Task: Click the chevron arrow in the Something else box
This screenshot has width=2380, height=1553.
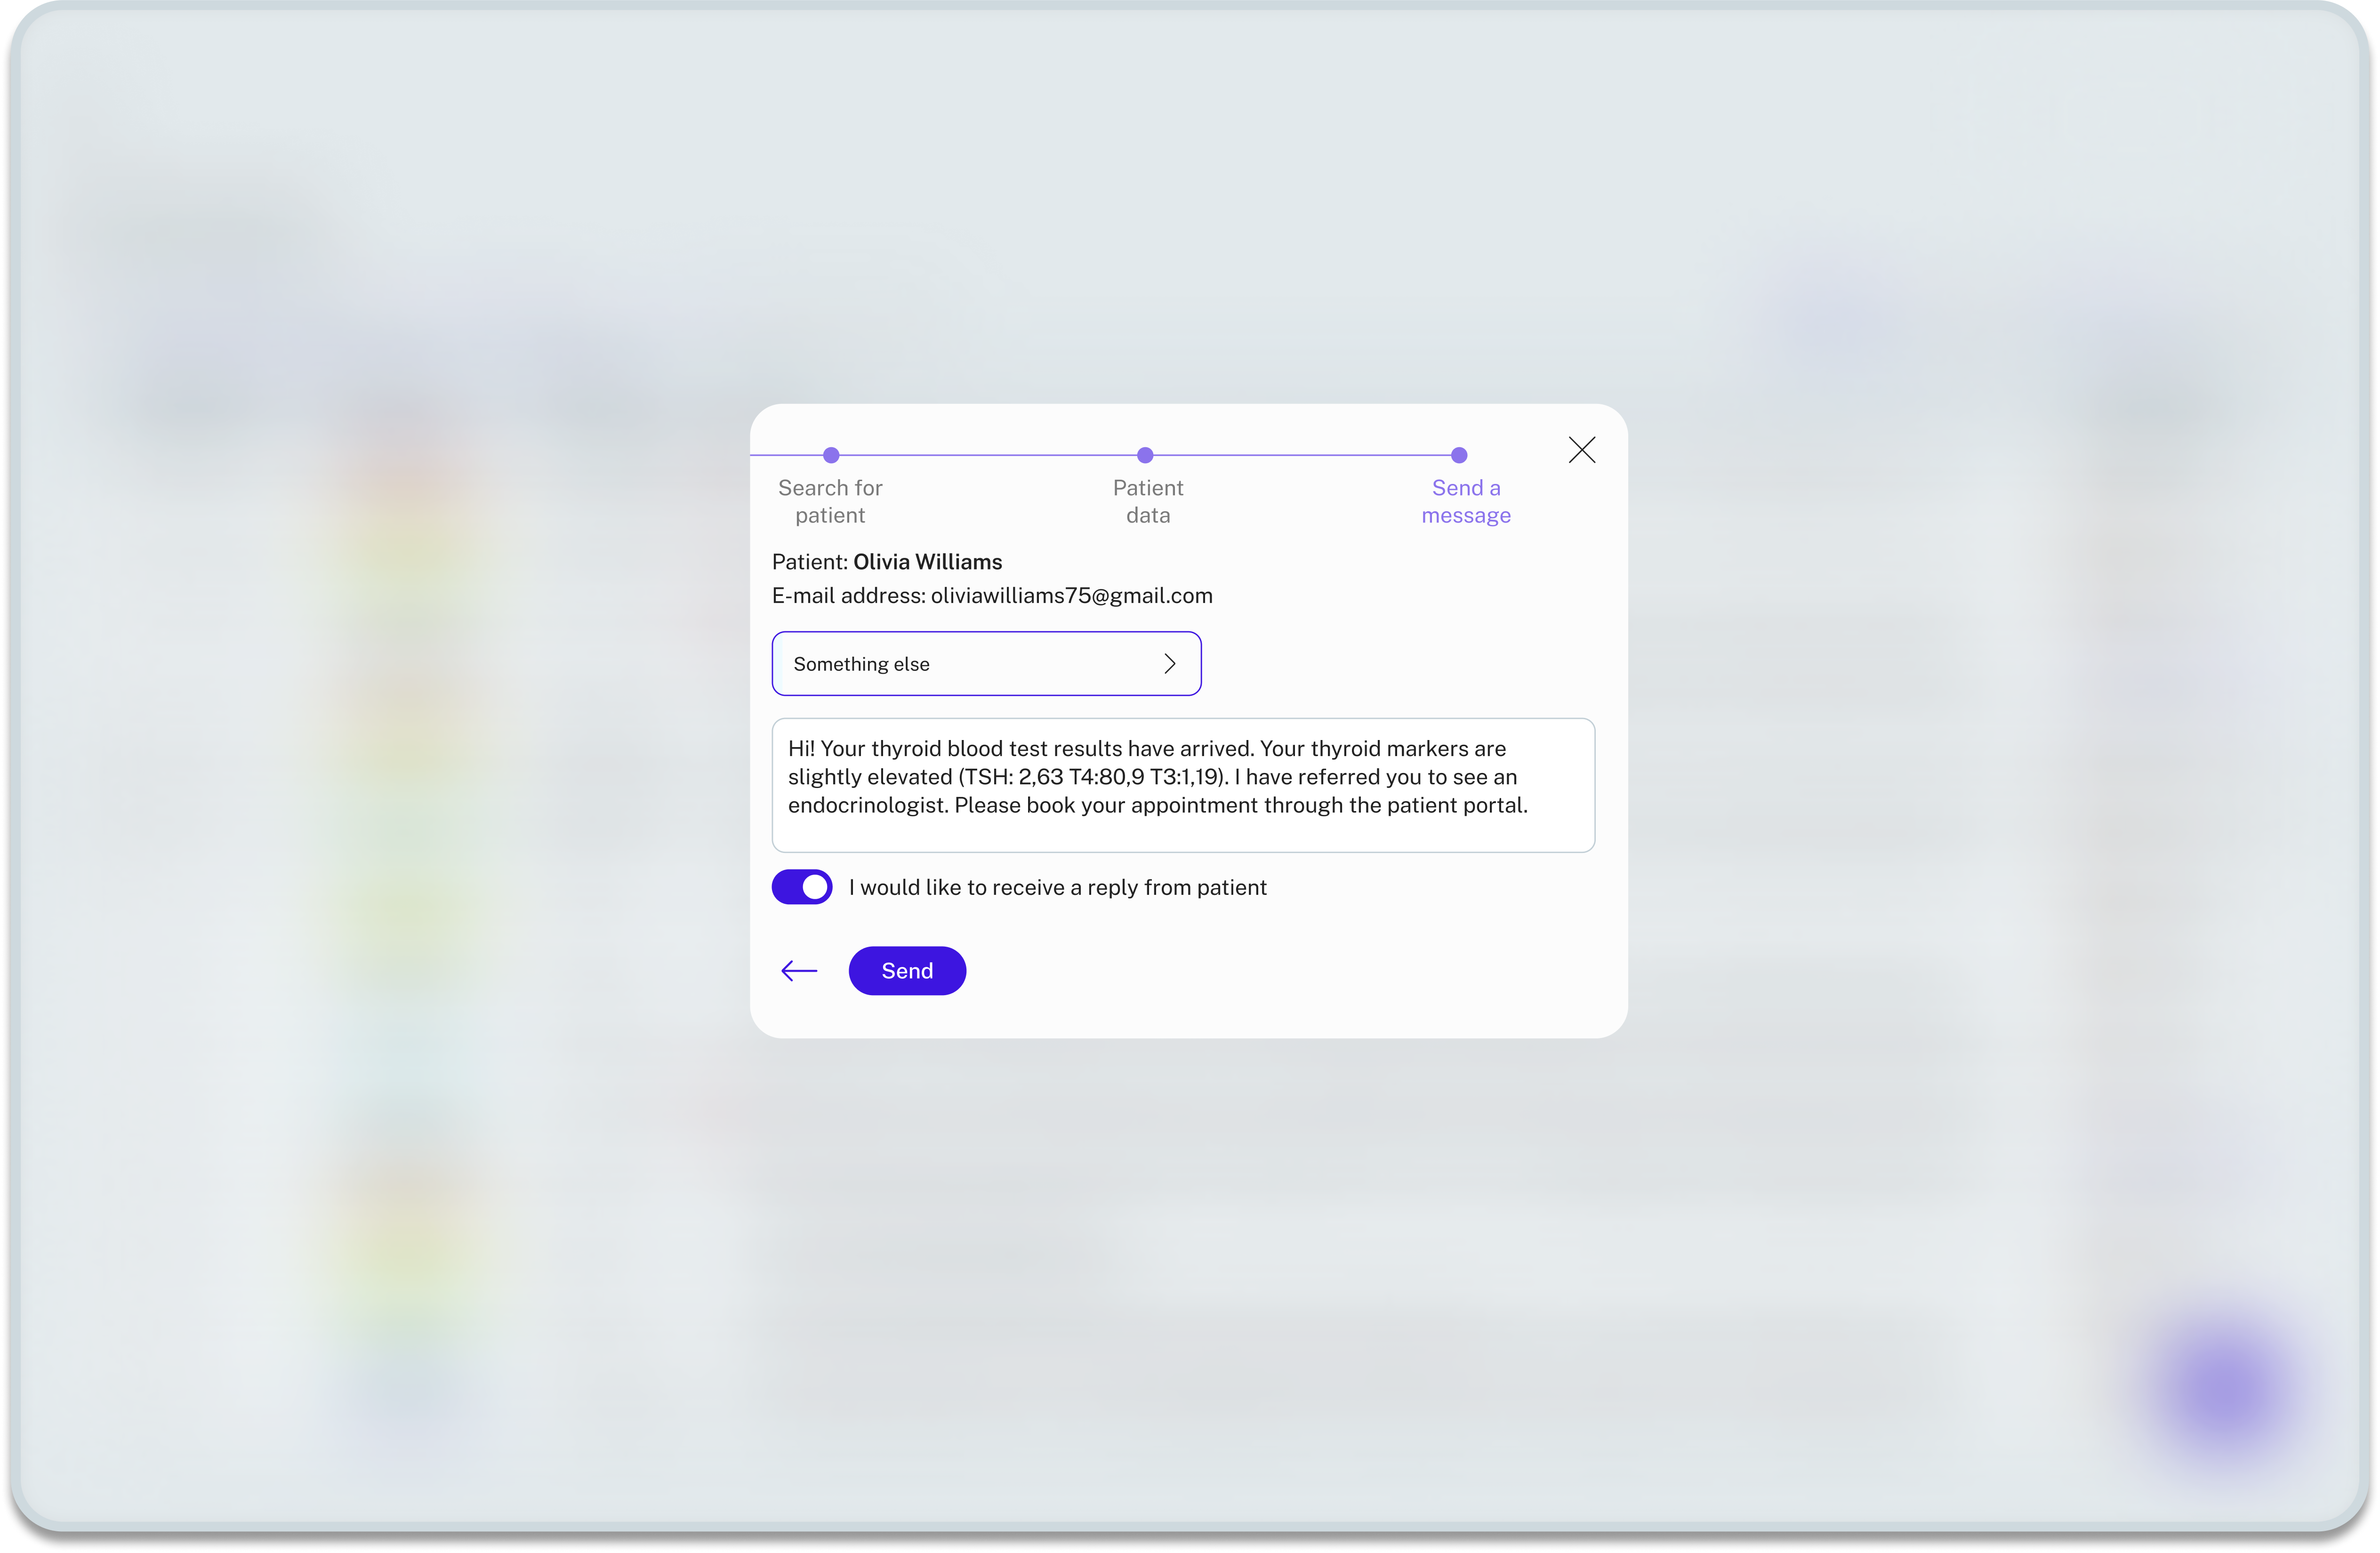Action: click(1169, 664)
